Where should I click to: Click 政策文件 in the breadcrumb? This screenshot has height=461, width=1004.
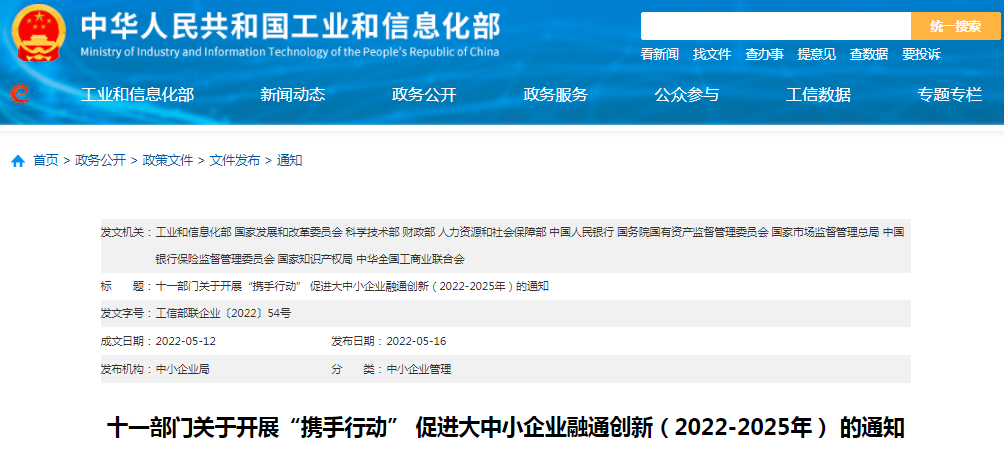(x=168, y=160)
